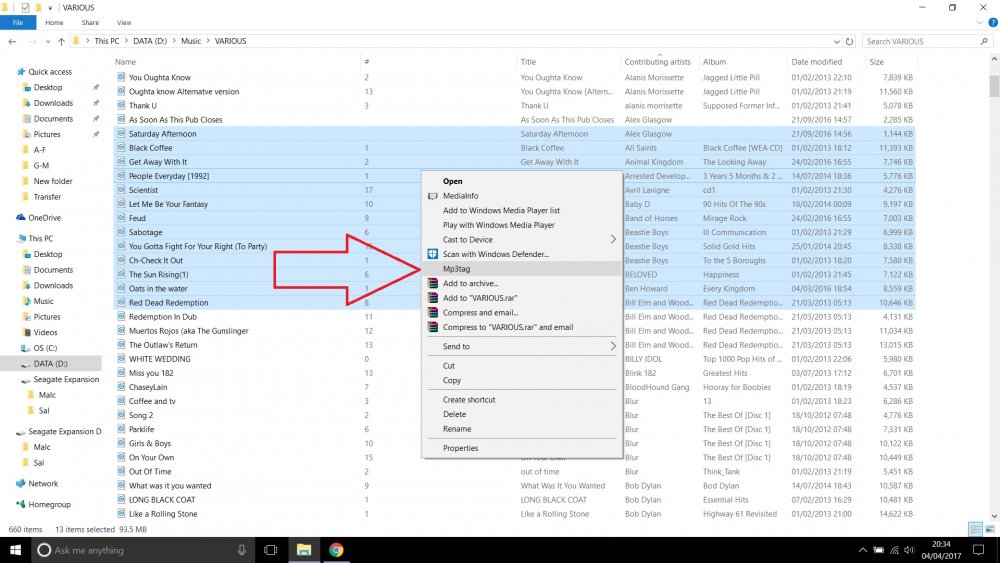Choose Add to Windows Media Player list

(x=521, y=210)
